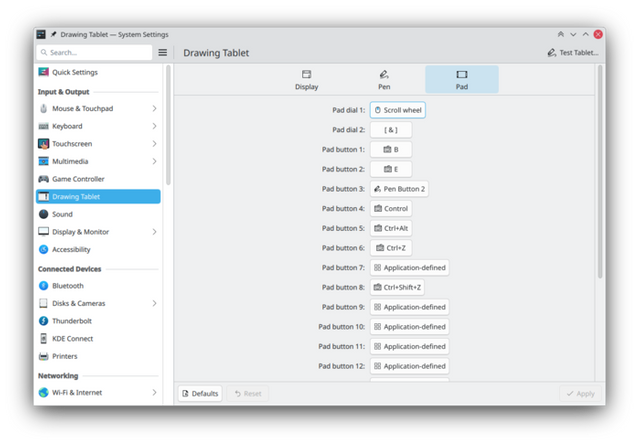Screen dimensions: 640x446
Task: Open Pad button 7 Application-defined setting
Action: pyautogui.click(x=409, y=268)
